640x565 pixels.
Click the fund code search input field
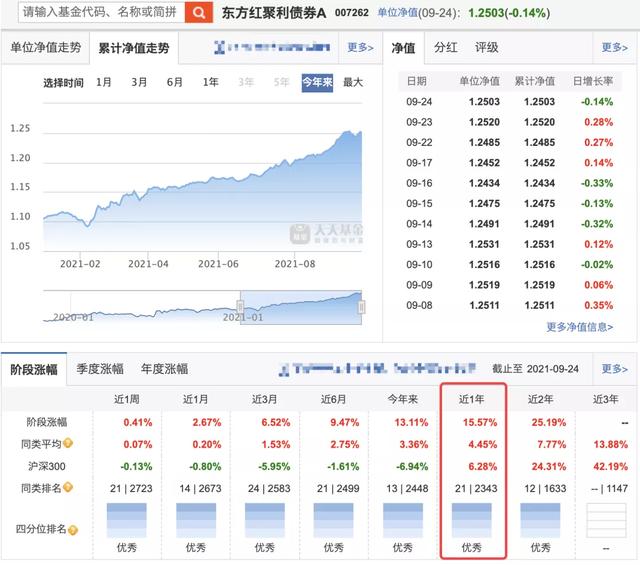click(102, 12)
